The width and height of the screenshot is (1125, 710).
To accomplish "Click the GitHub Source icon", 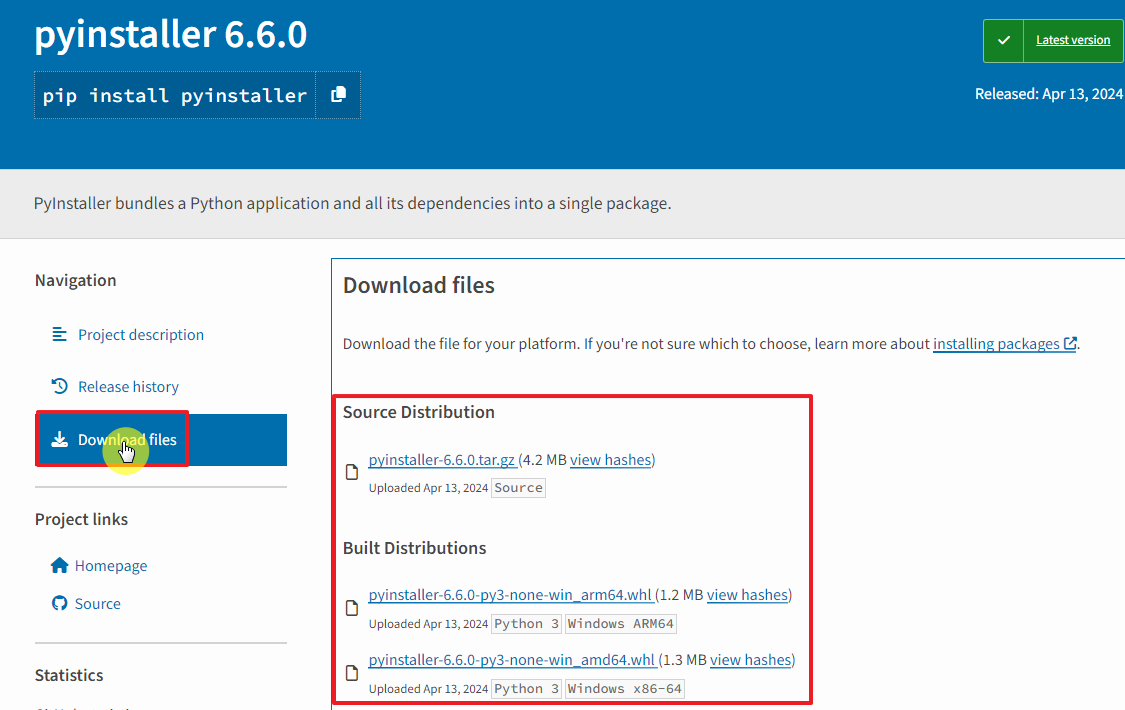I will 60,603.
